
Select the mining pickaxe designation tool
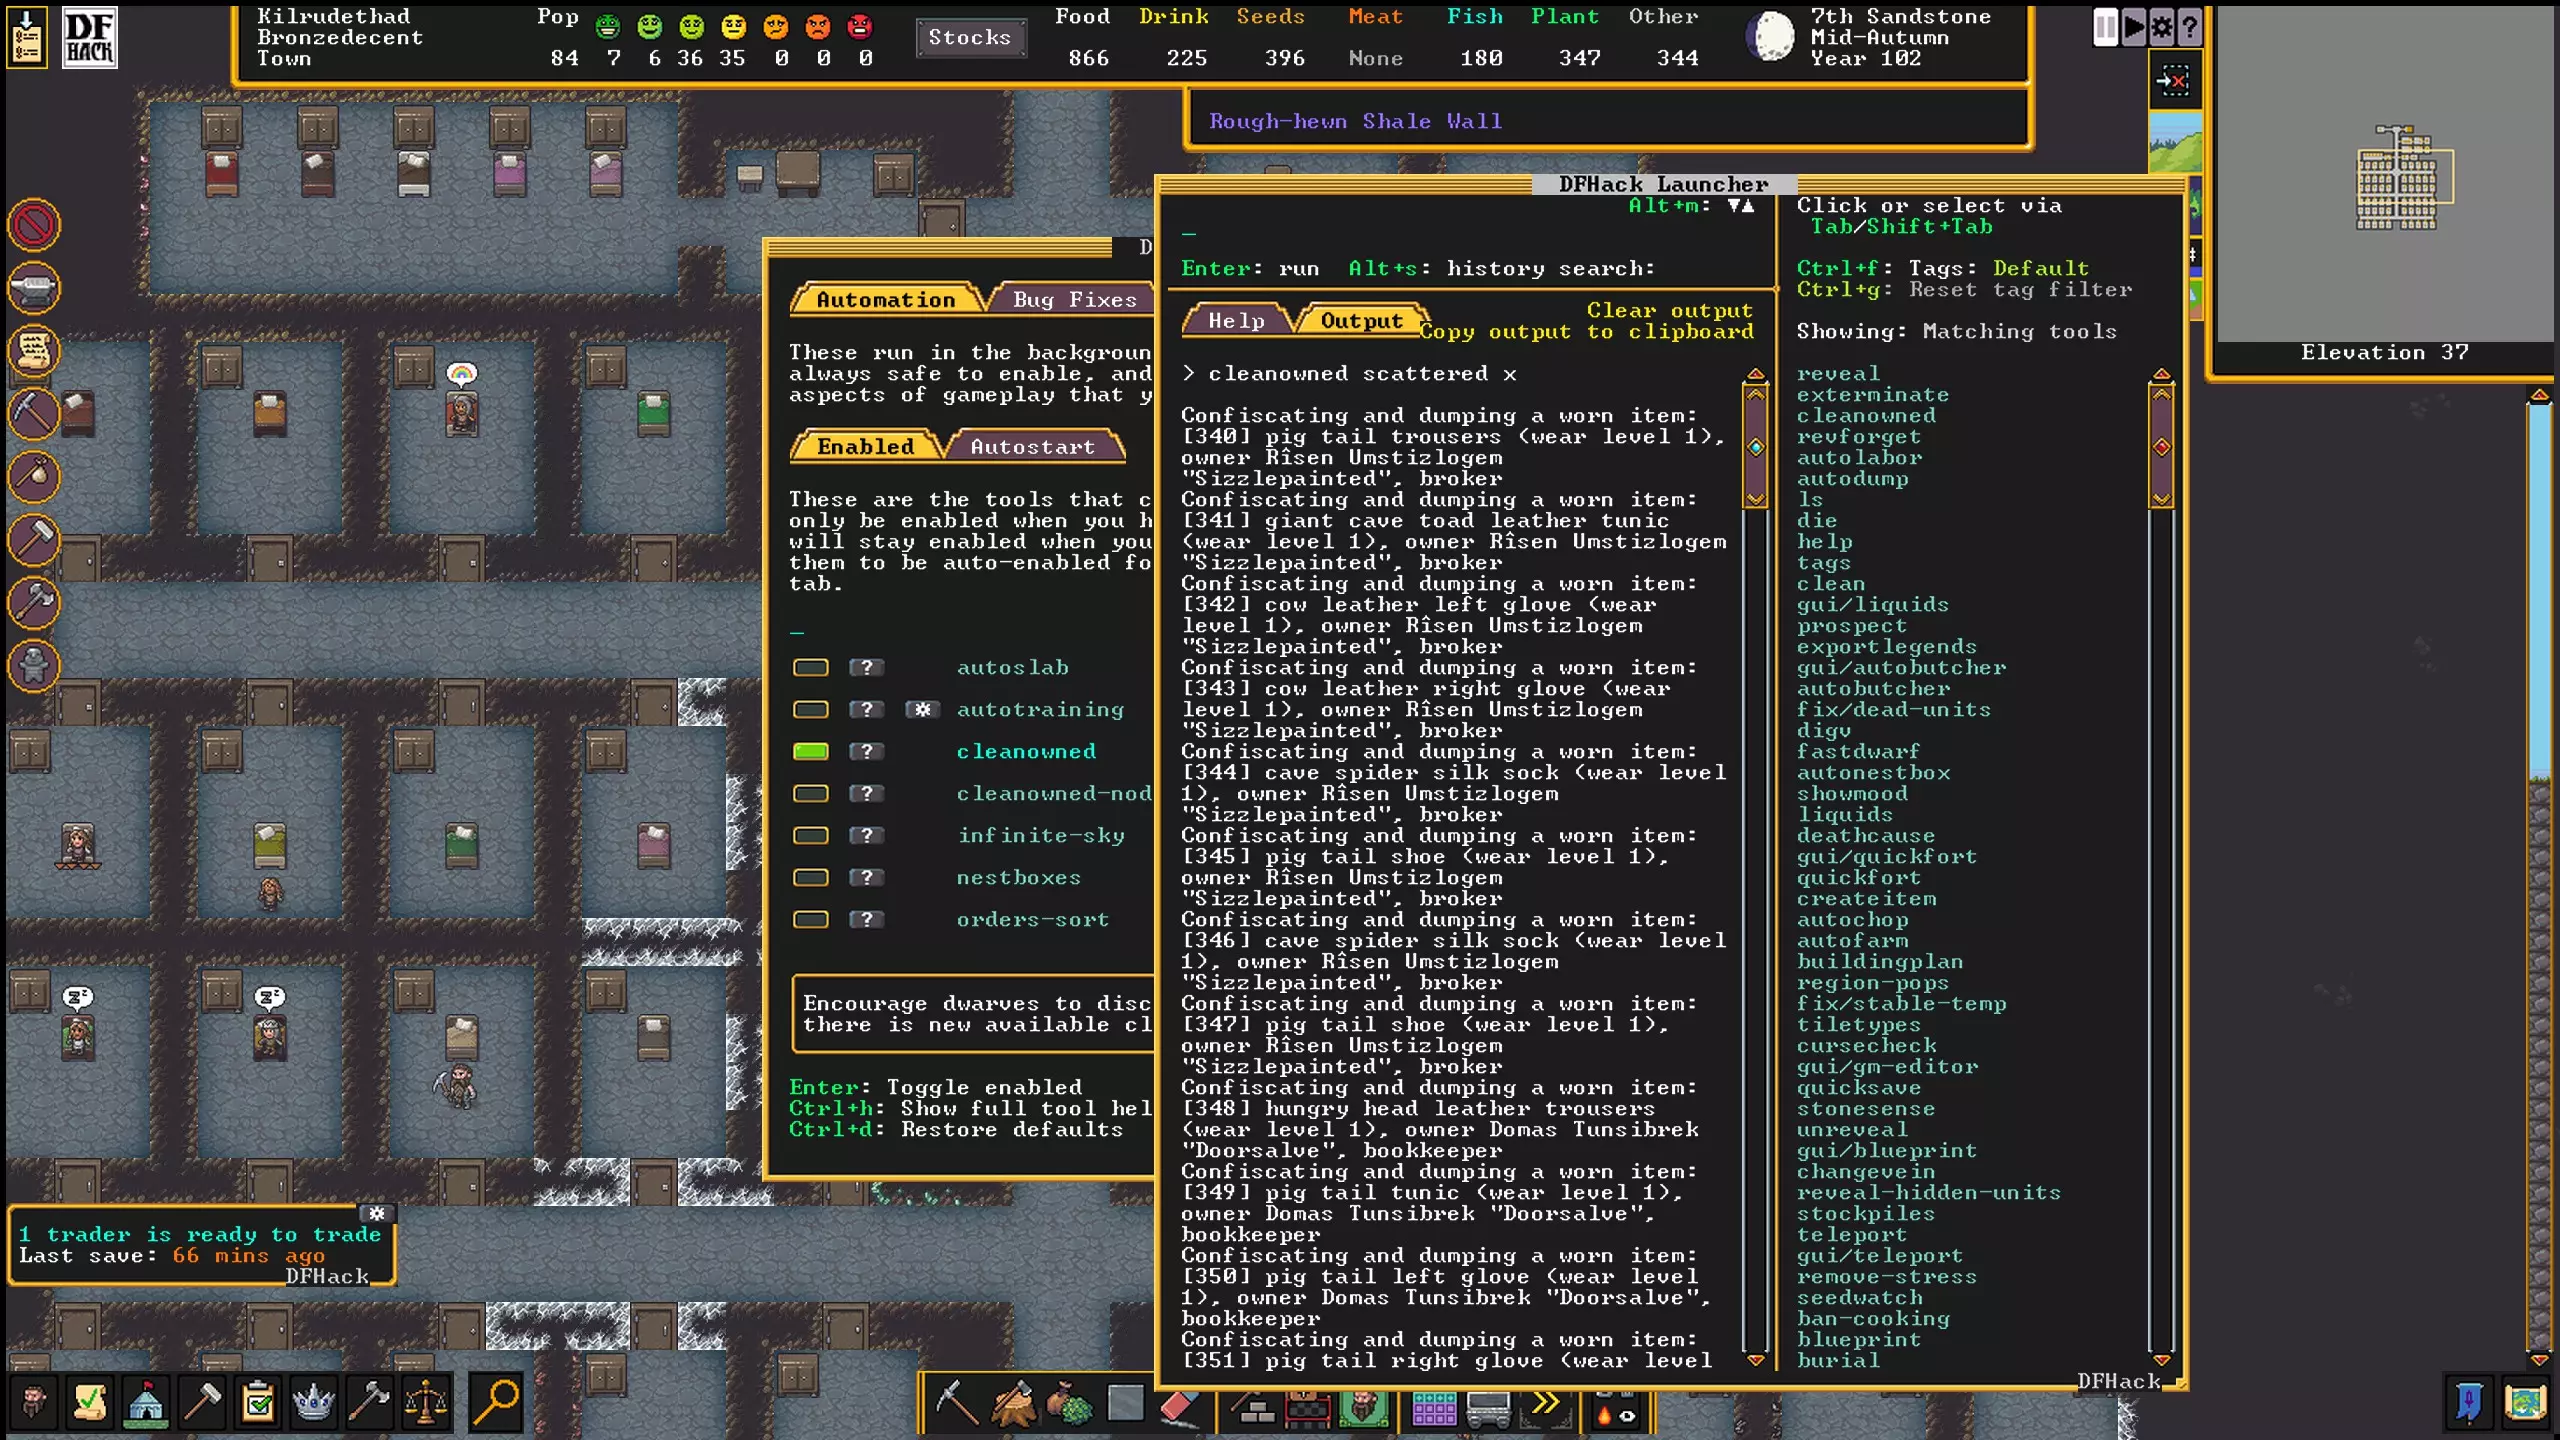click(x=956, y=1402)
